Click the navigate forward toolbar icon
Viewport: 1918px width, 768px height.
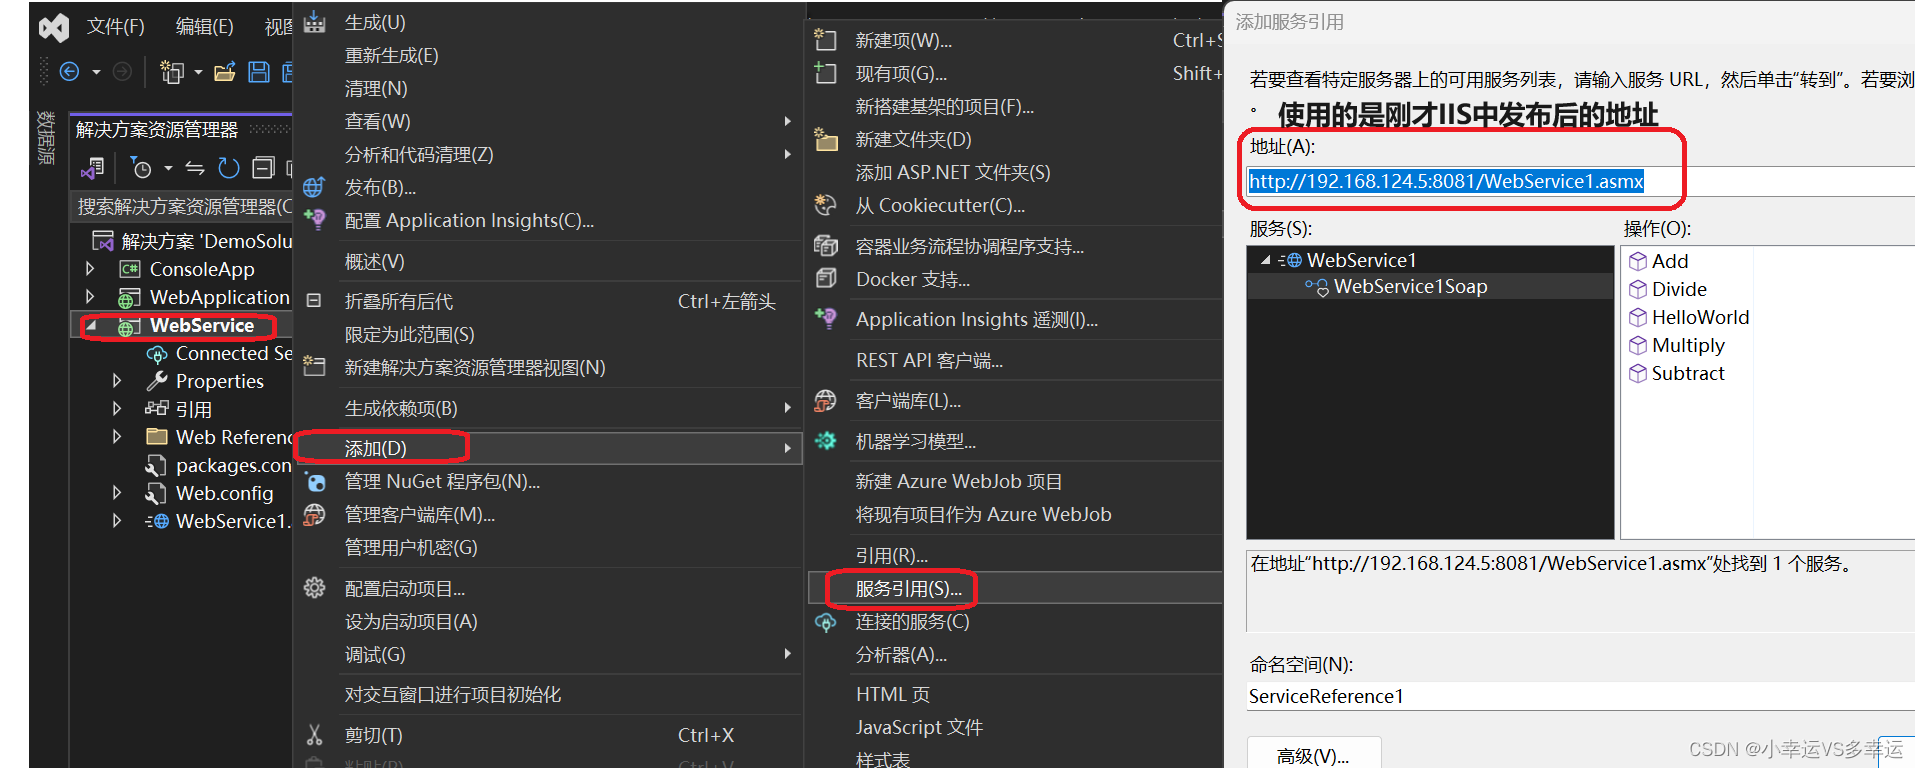tap(122, 71)
